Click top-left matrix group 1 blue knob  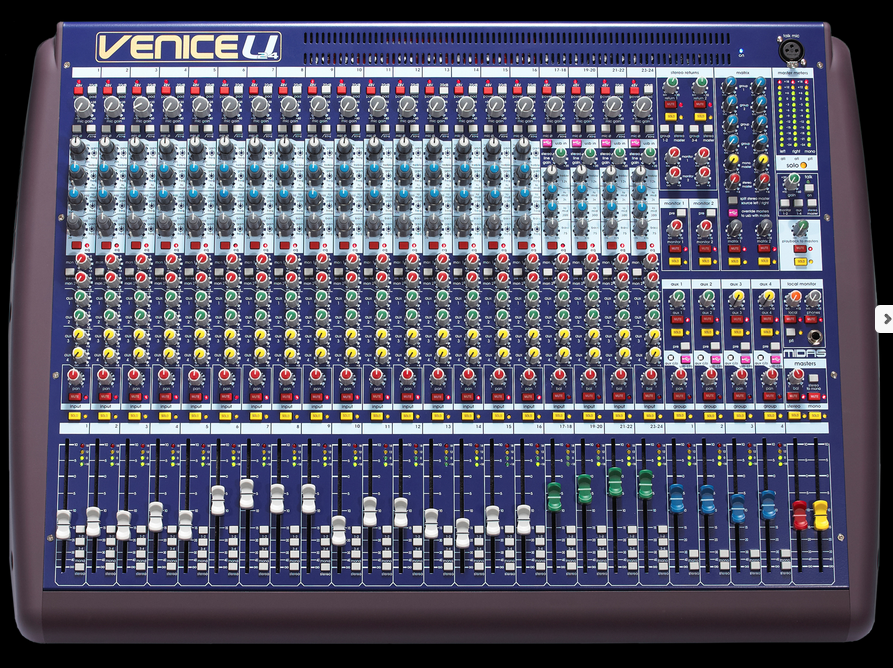pyautogui.click(x=728, y=85)
